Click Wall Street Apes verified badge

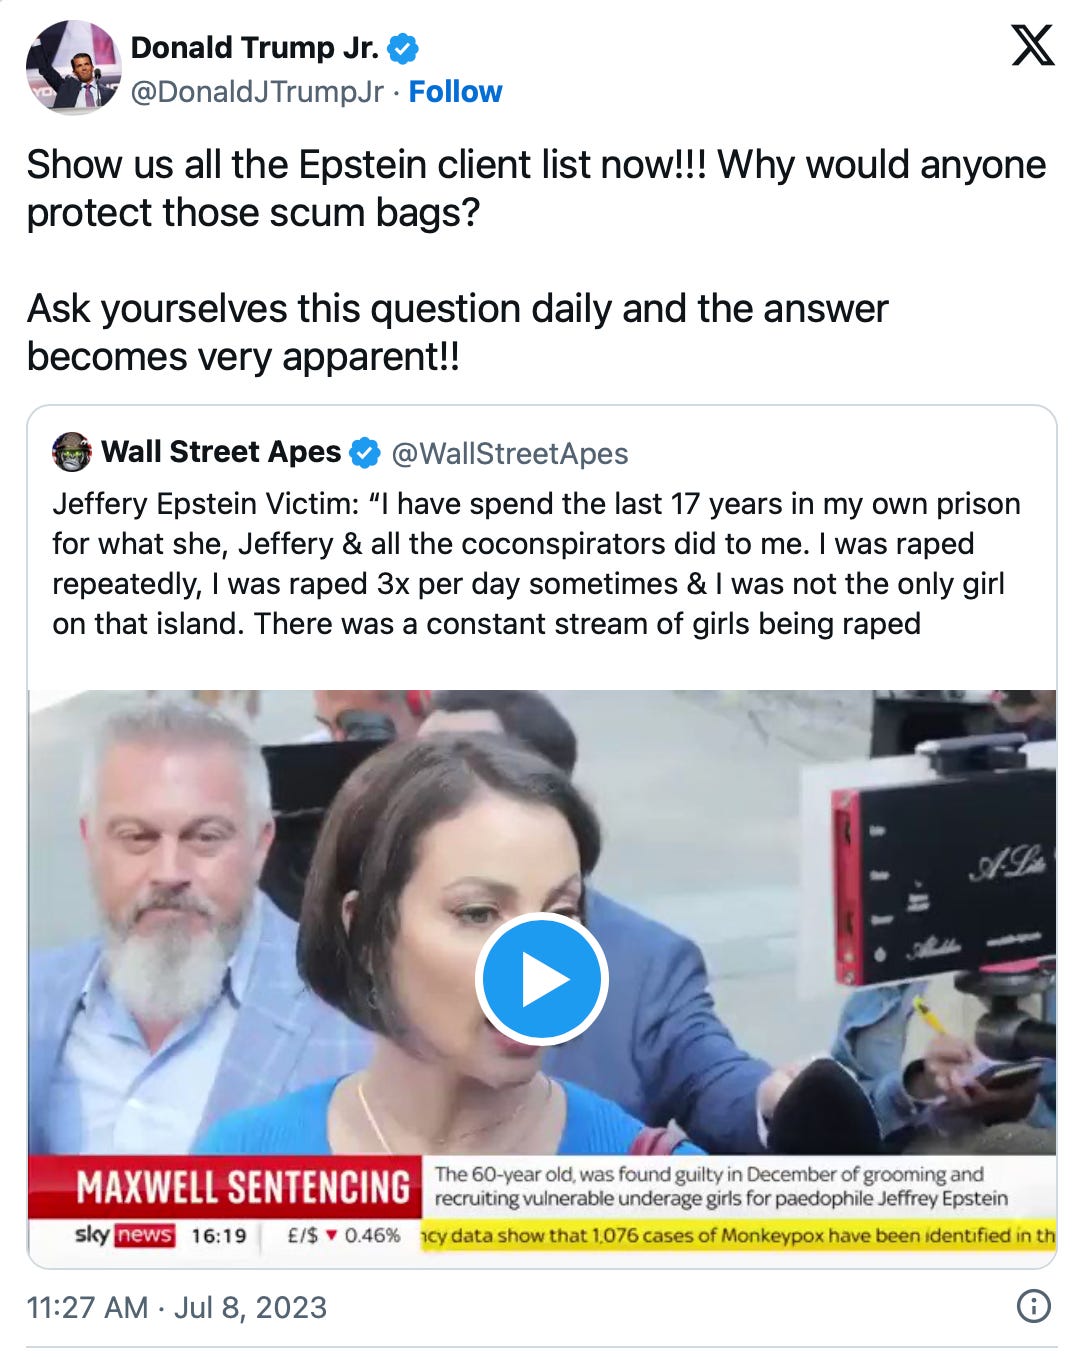click(364, 453)
